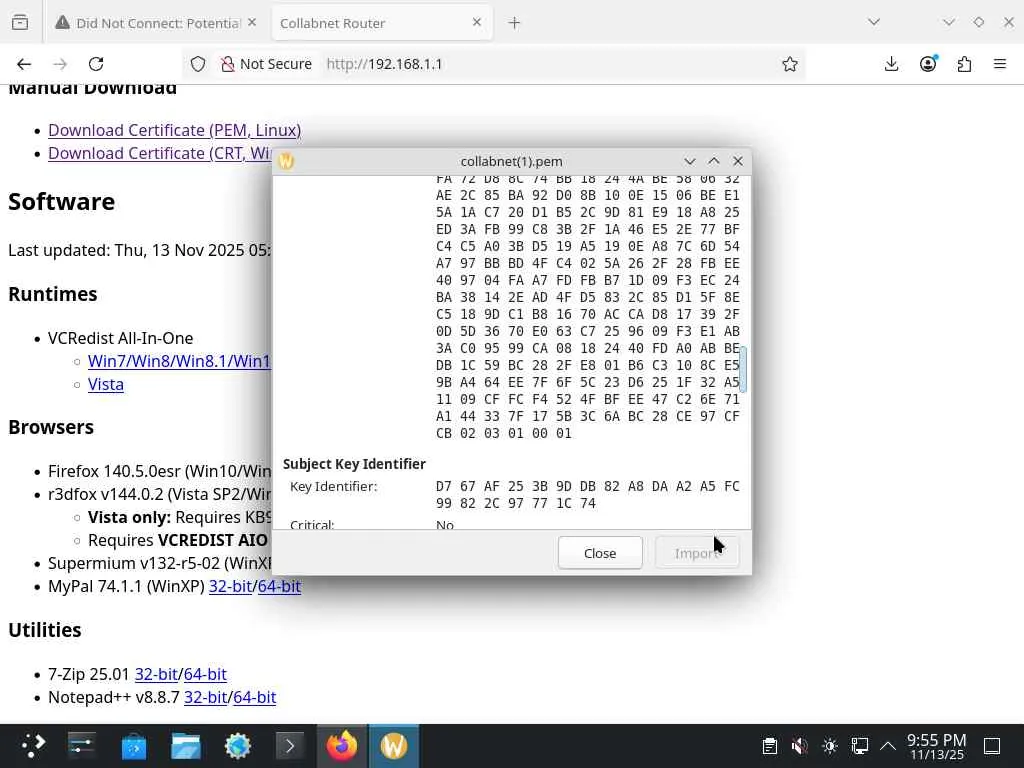The height and width of the screenshot is (768, 1024).
Task: Download 7-Zip 32-bit
Action: [156, 674]
